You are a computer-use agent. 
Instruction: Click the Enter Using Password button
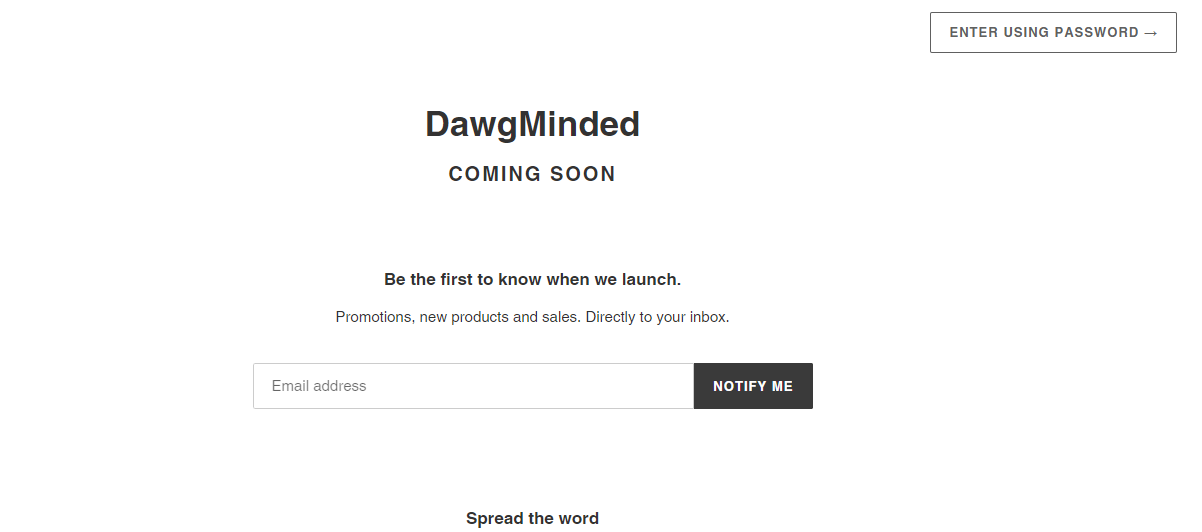coord(1052,32)
